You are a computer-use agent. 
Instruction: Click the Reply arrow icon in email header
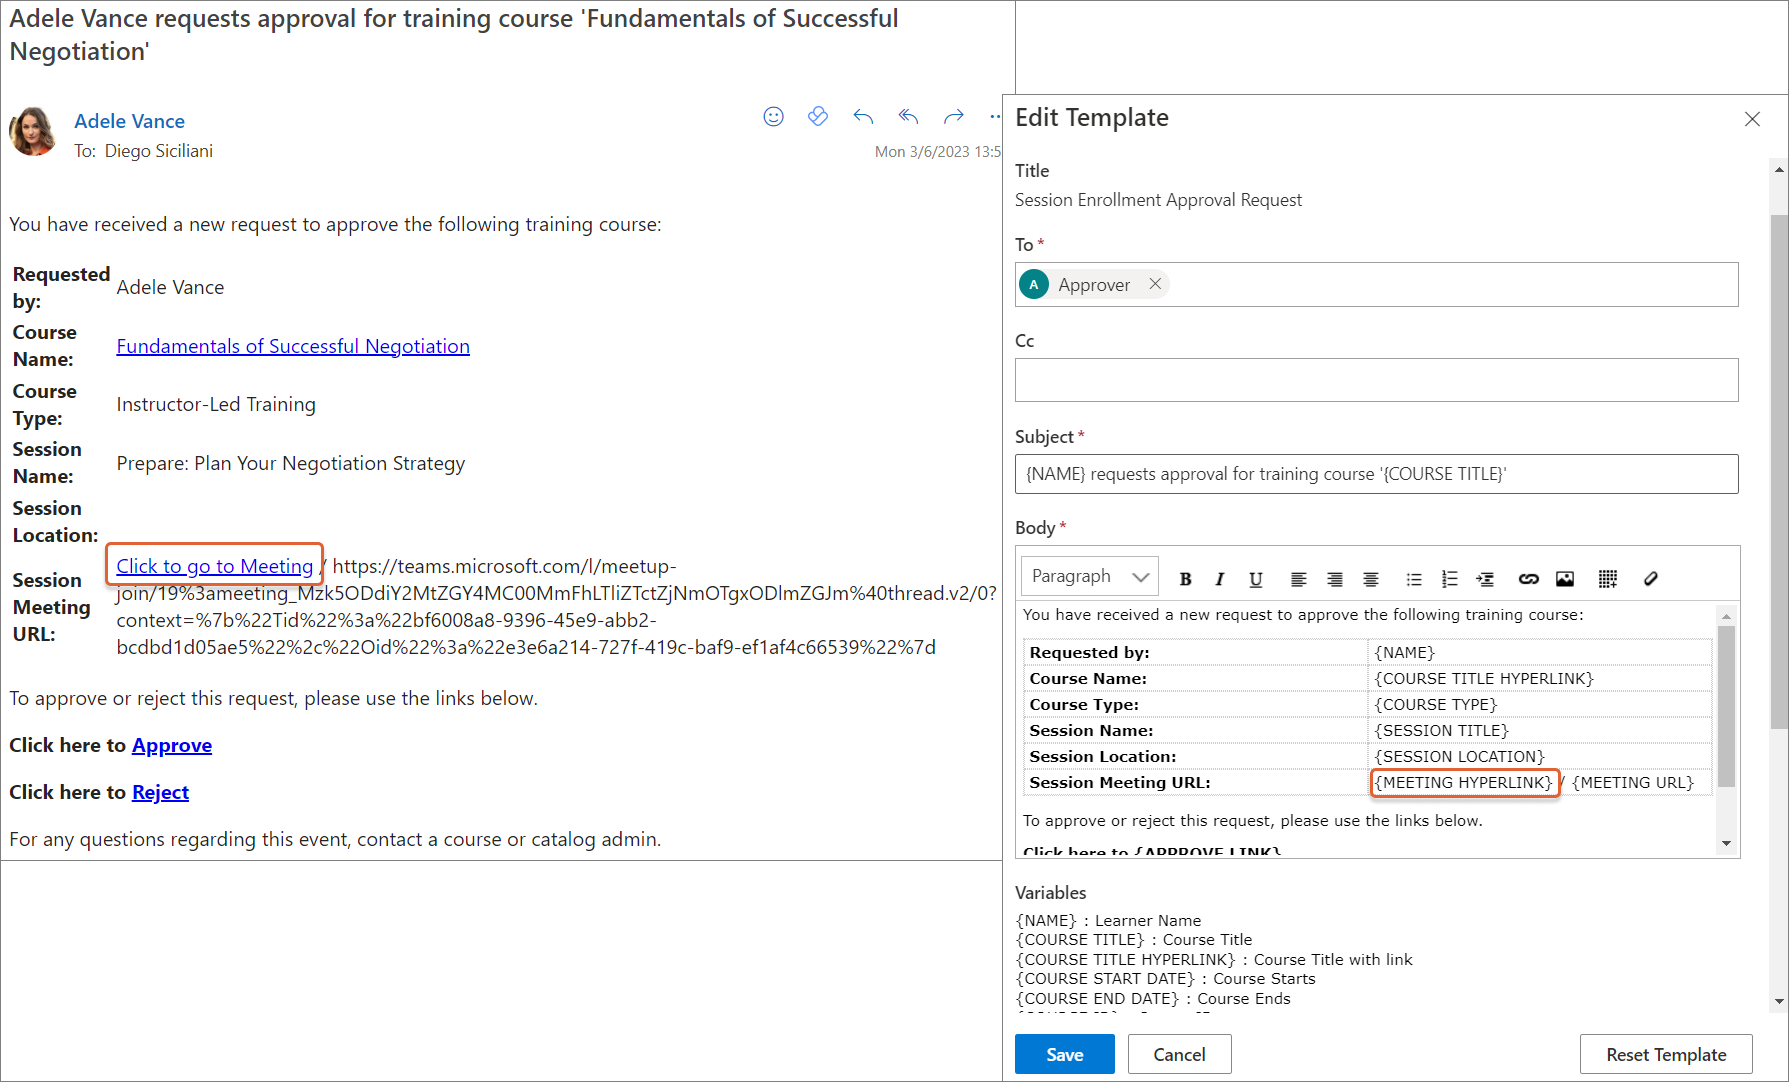[x=863, y=117]
